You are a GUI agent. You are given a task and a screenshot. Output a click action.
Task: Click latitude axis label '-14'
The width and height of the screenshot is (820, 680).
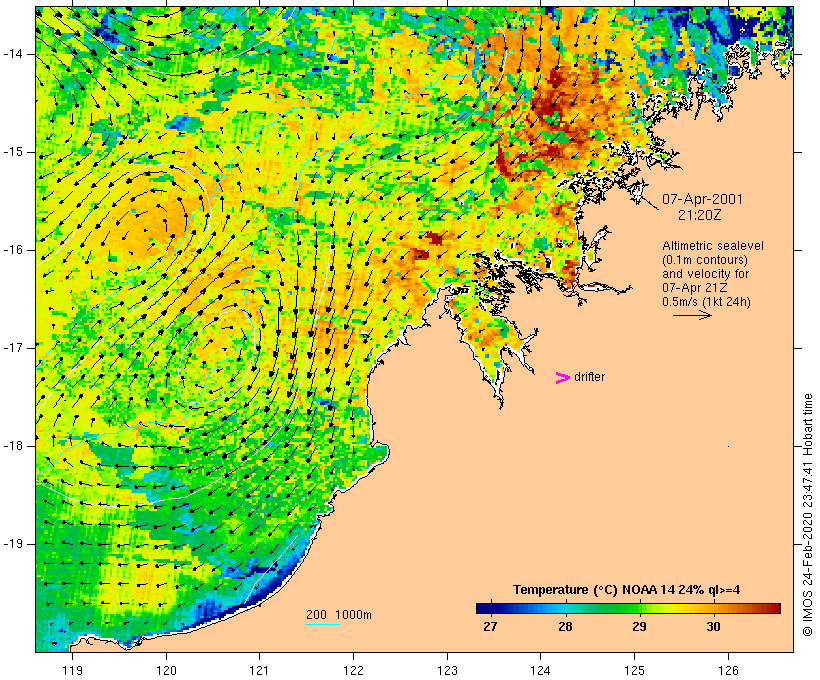click(x=13, y=54)
